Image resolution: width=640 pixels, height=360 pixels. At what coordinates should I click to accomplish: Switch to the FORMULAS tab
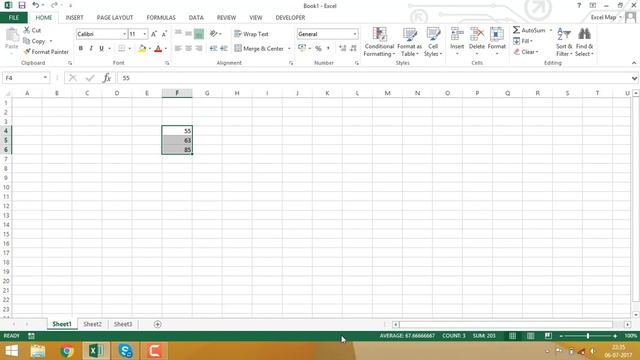[x=161, y=18]
